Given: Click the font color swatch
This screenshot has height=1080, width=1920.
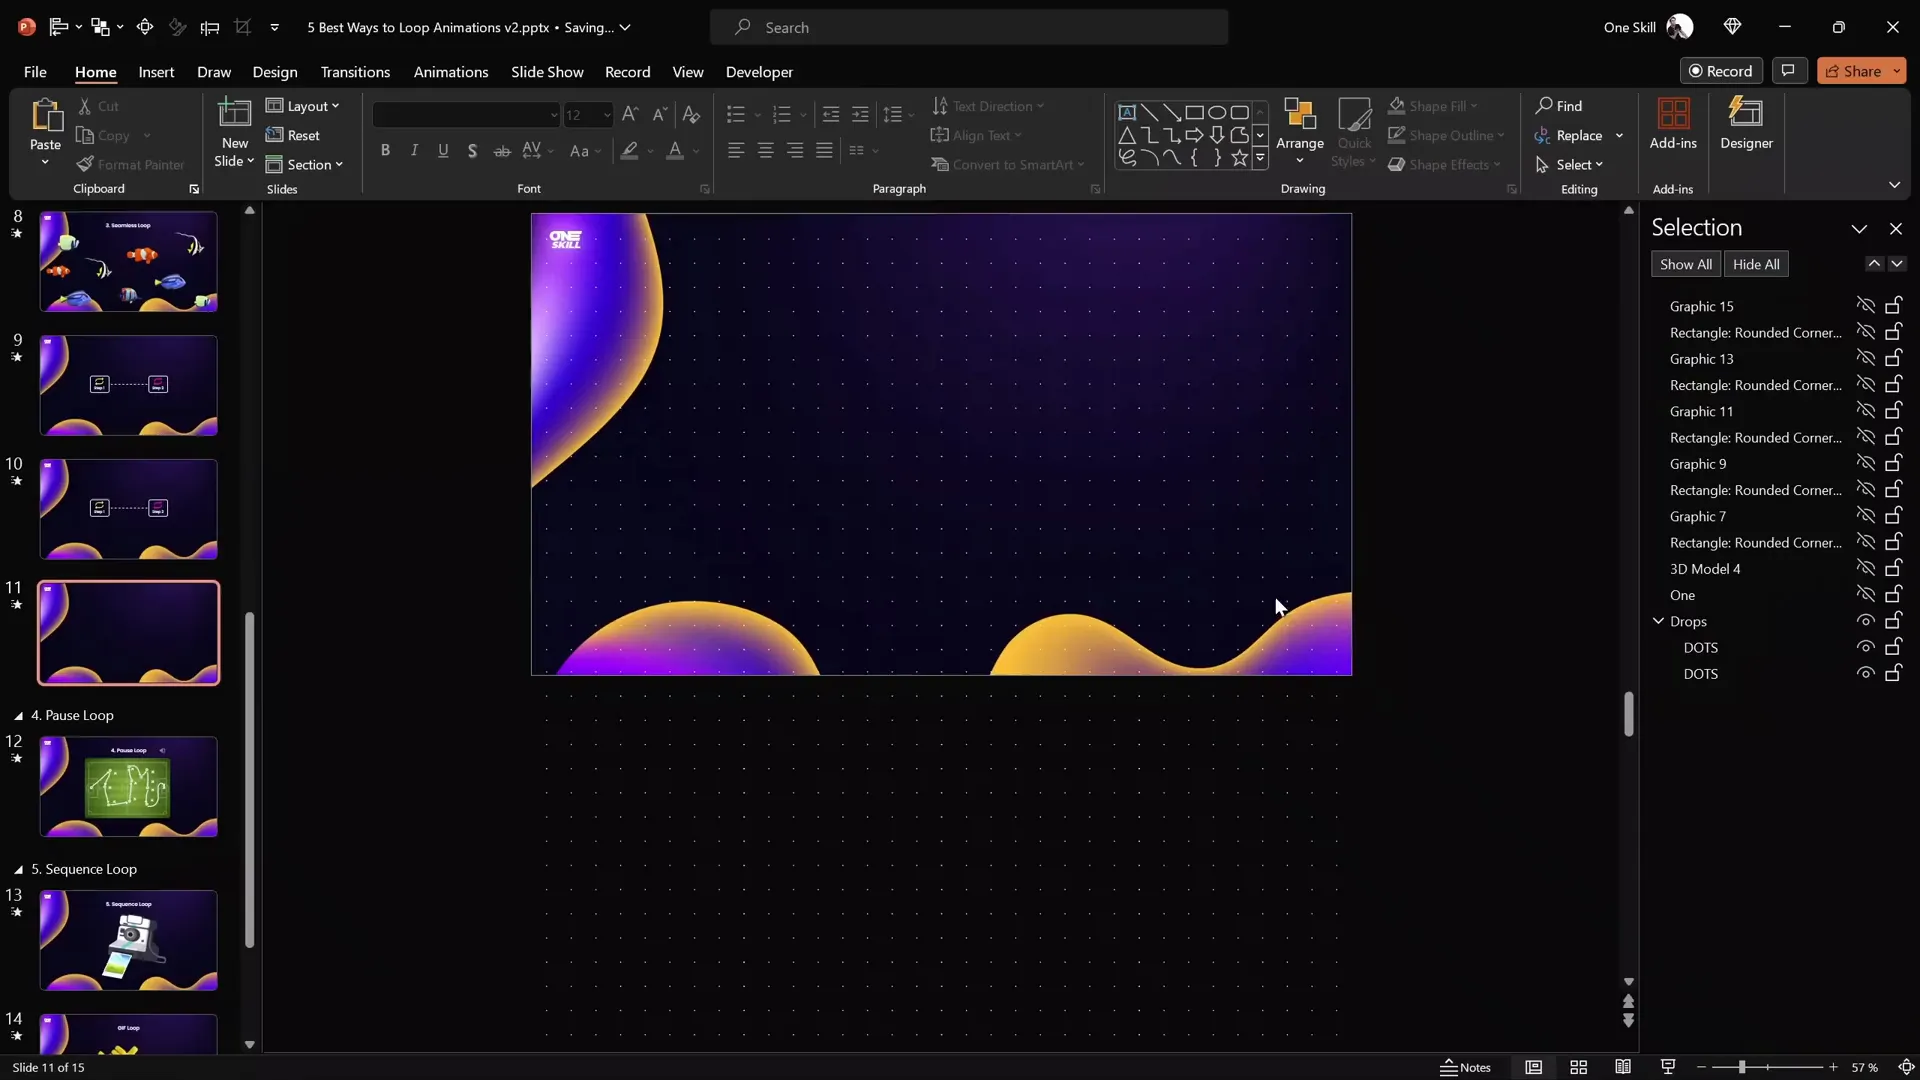Looking at the screenshot, I should point(676,150).
